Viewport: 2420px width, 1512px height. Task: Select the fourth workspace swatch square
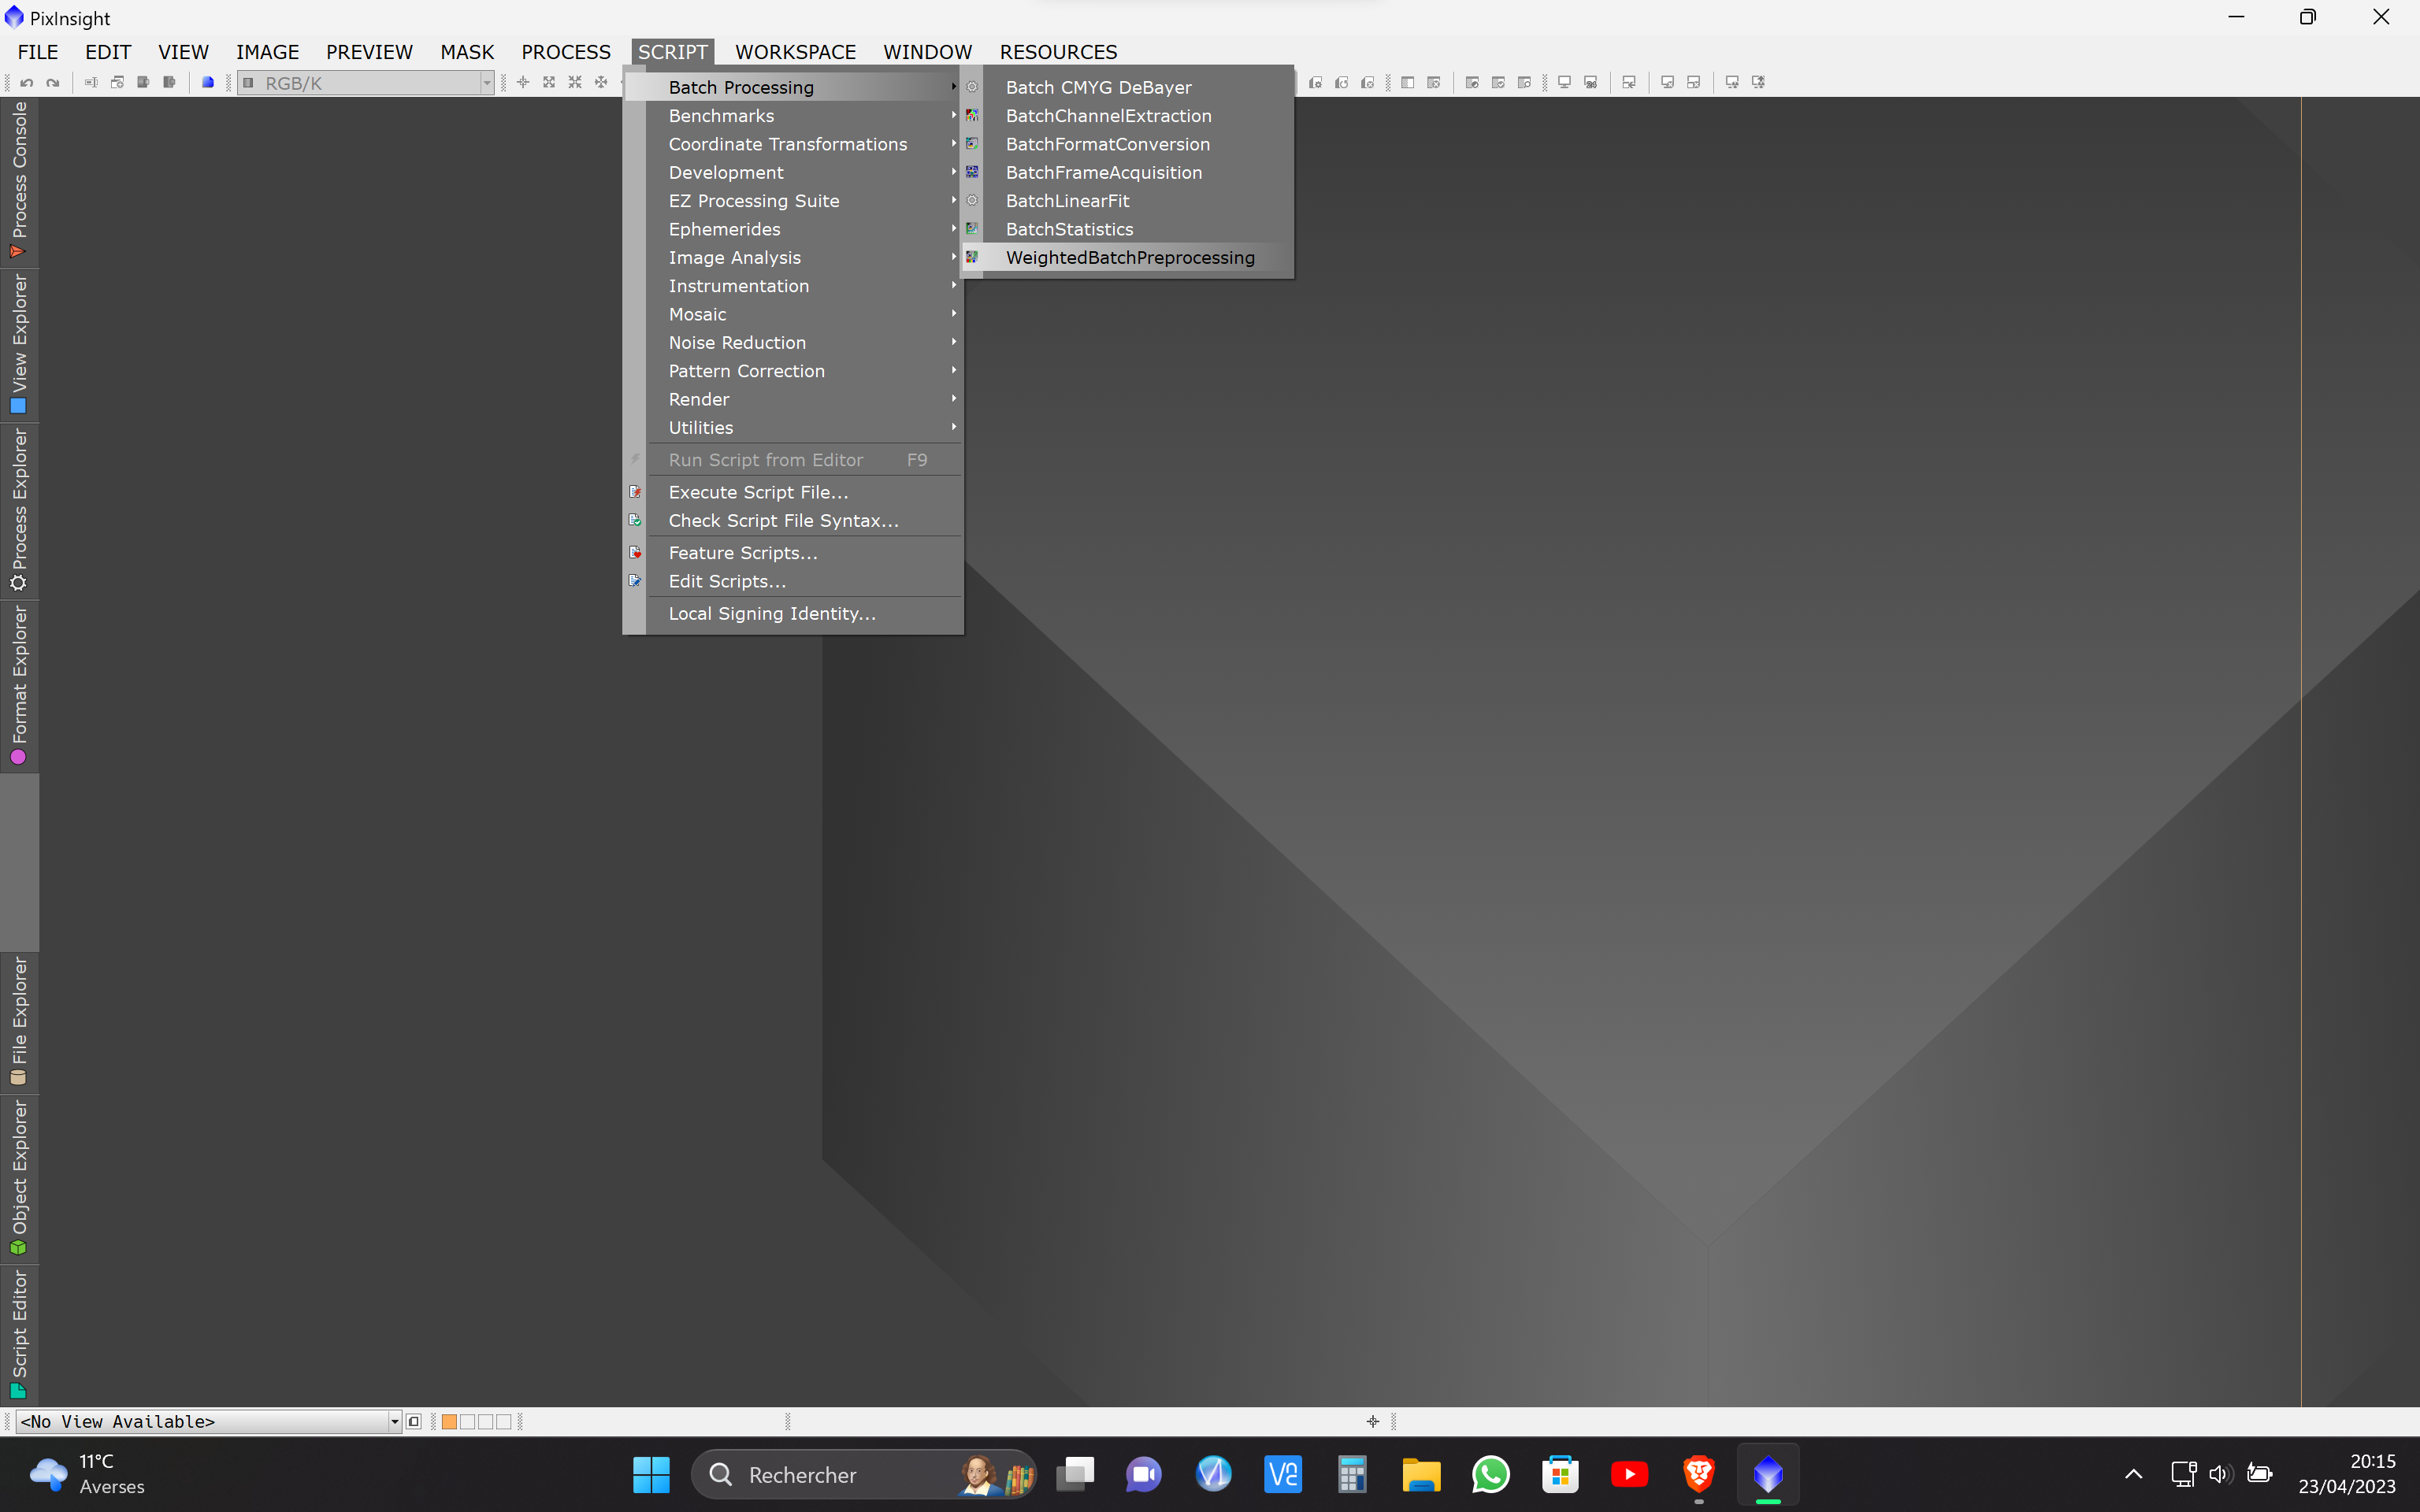[x=503, y=1421]
